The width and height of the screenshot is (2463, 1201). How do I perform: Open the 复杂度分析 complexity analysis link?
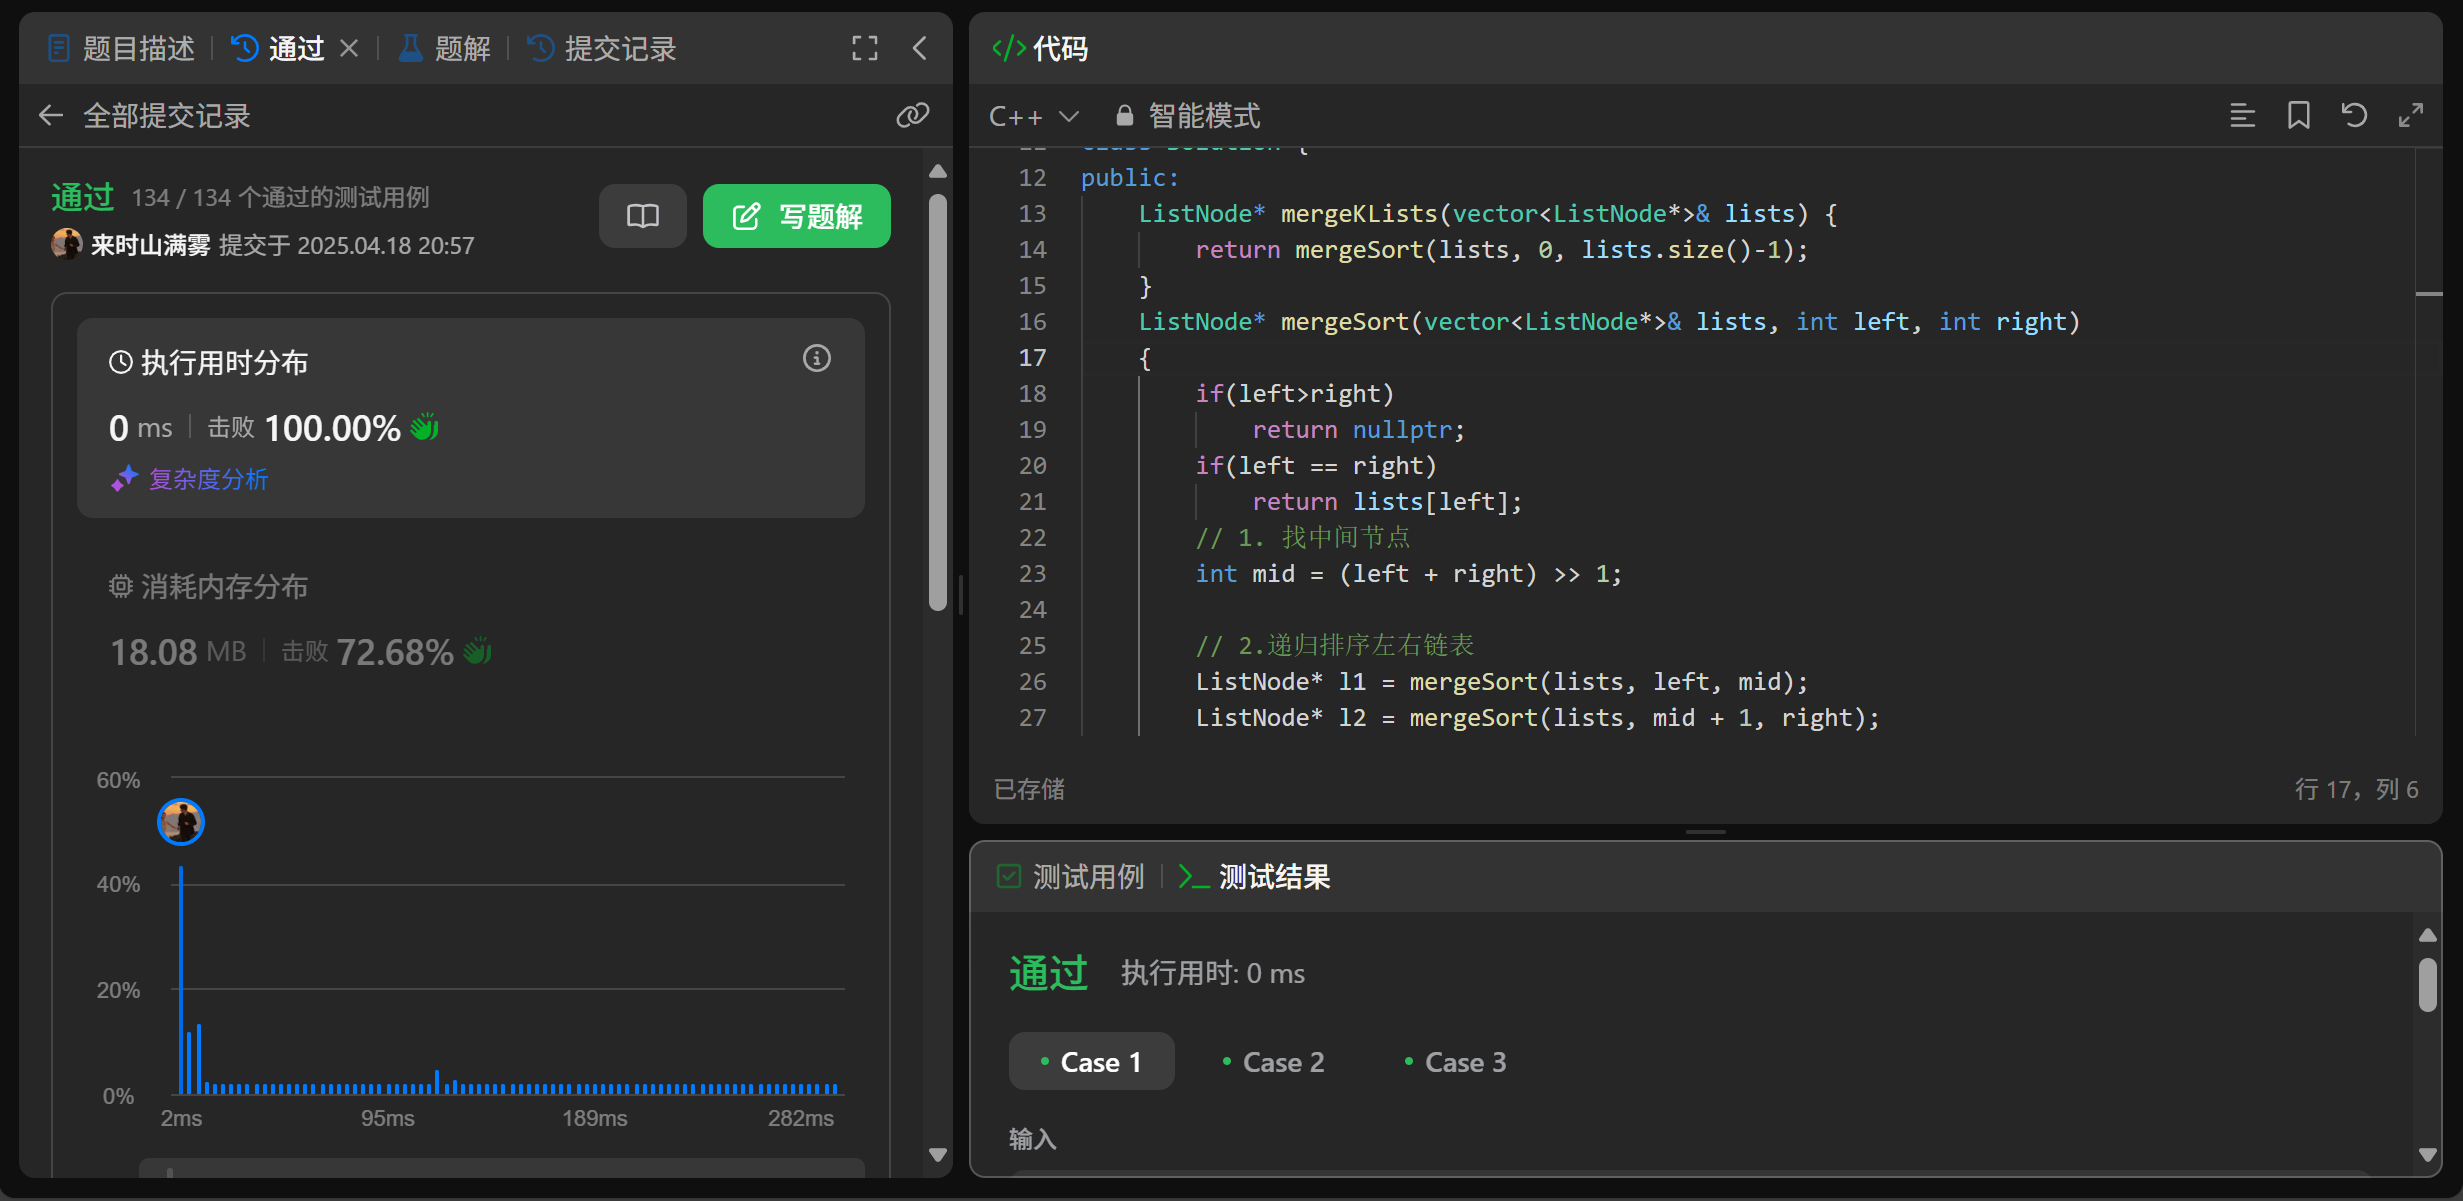(x=208, y=479)
